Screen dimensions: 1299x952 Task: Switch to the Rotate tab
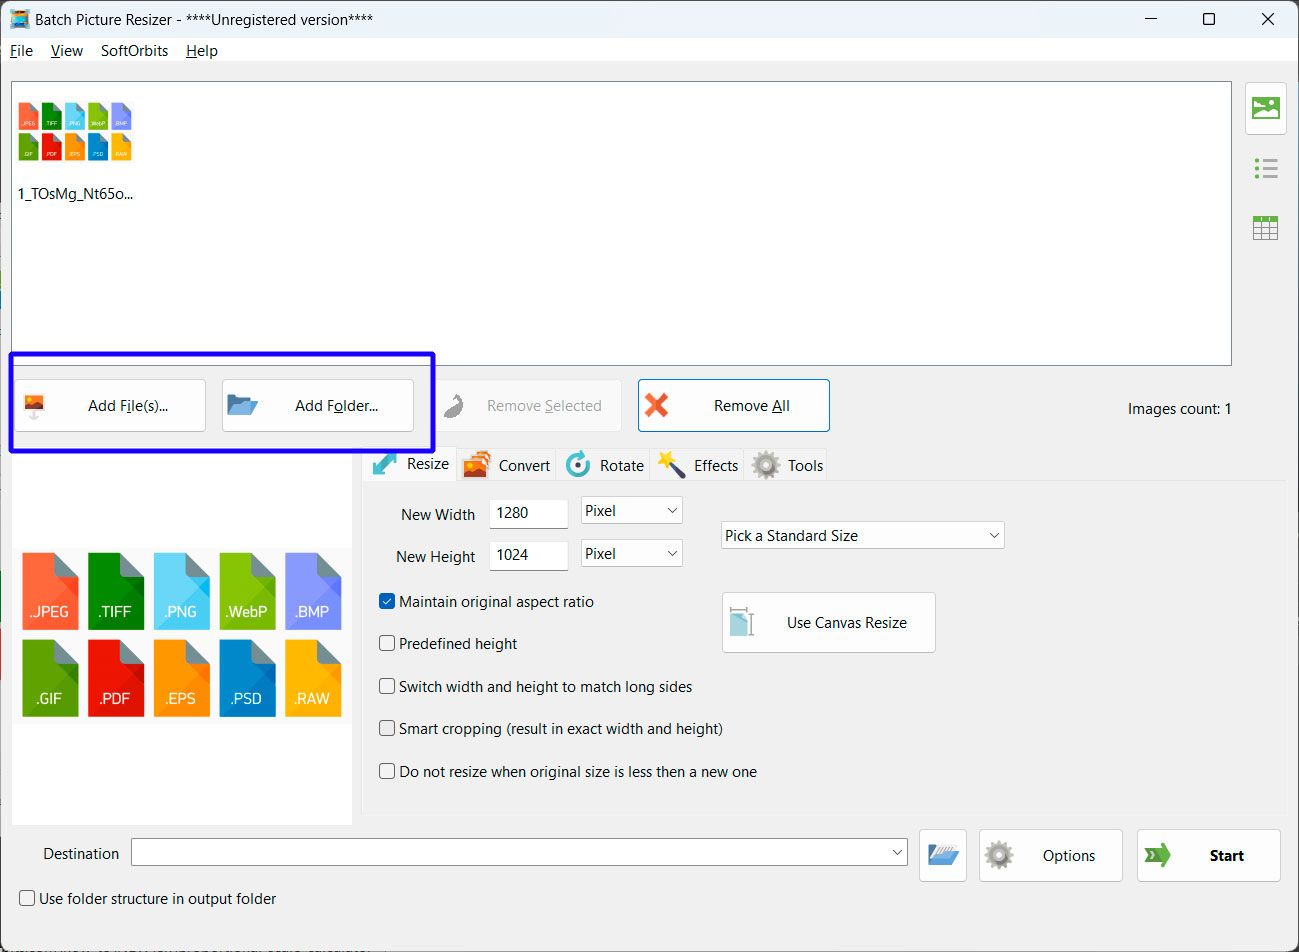pos(605,465)
